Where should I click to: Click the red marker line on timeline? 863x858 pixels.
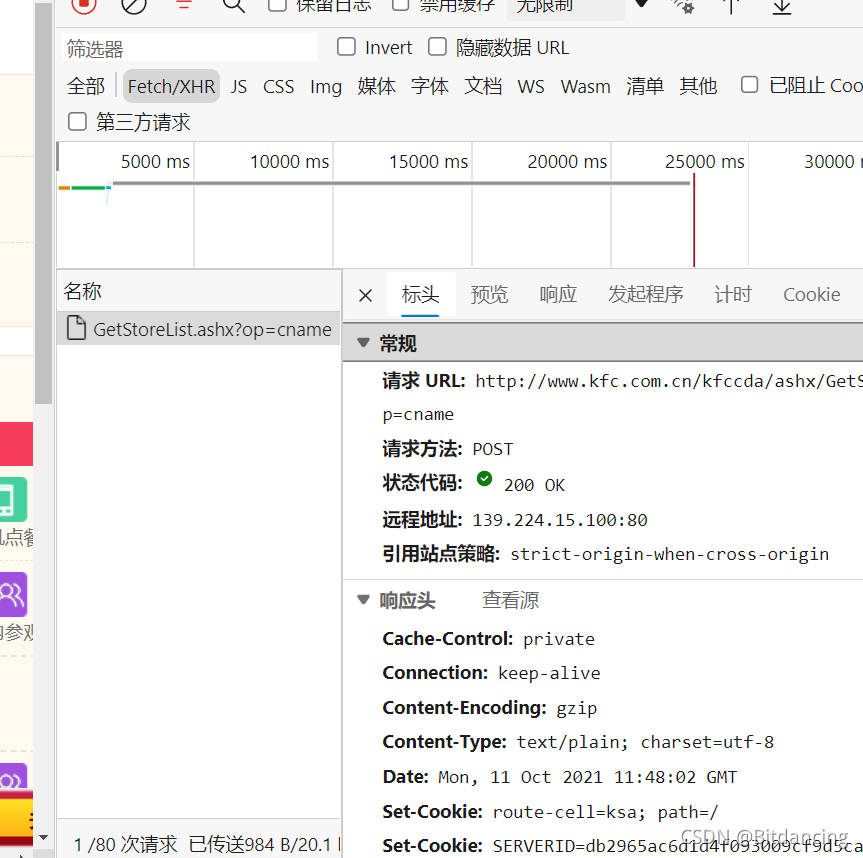(x=694, y=220)
